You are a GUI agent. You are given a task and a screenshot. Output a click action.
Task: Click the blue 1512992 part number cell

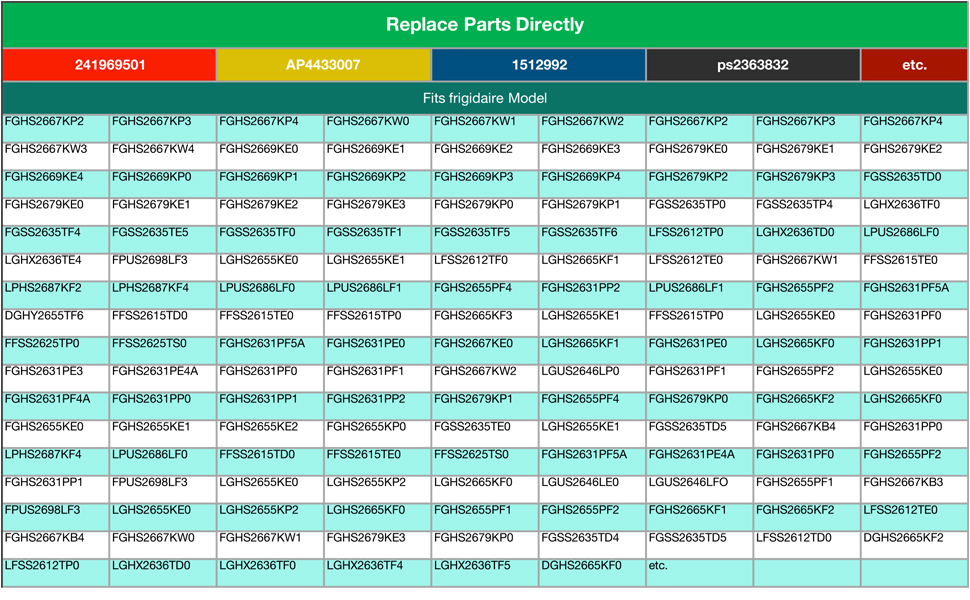point(539,65)
